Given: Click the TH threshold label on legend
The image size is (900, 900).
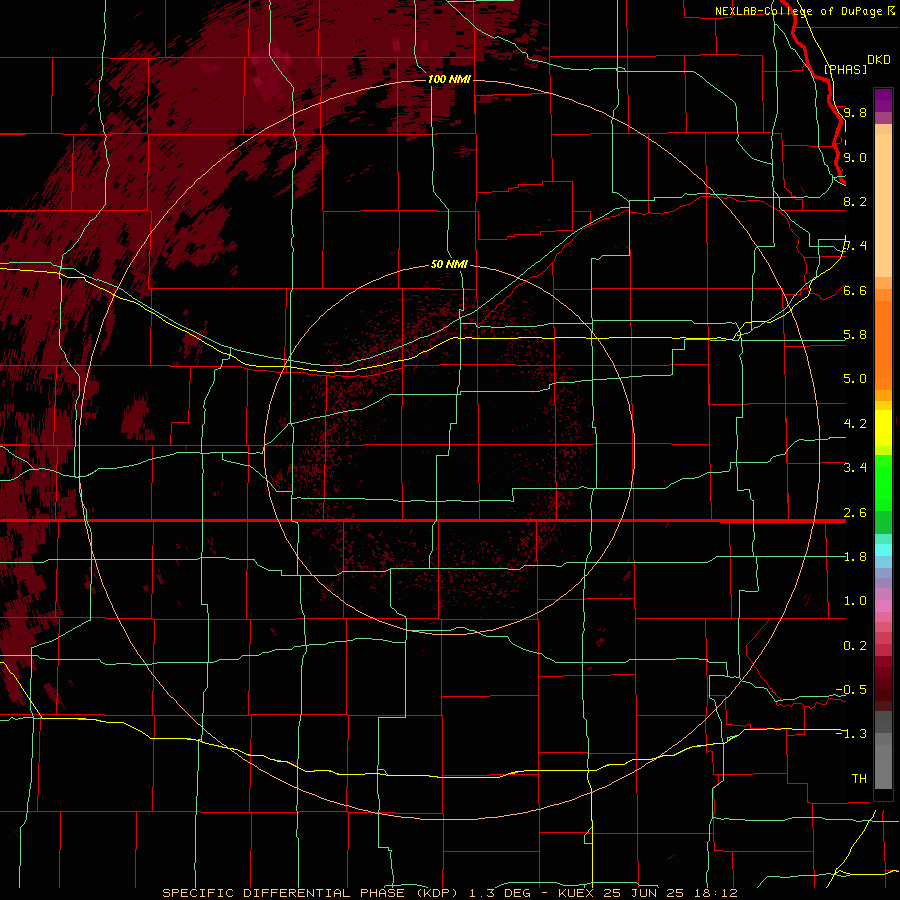Looking at the screenshot, I should (859, 779).
